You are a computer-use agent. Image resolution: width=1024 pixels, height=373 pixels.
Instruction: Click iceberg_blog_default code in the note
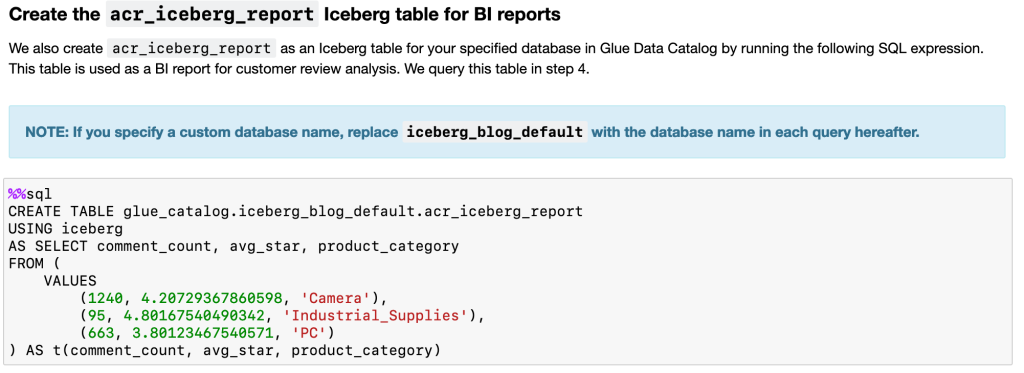(x=494, y=132)
